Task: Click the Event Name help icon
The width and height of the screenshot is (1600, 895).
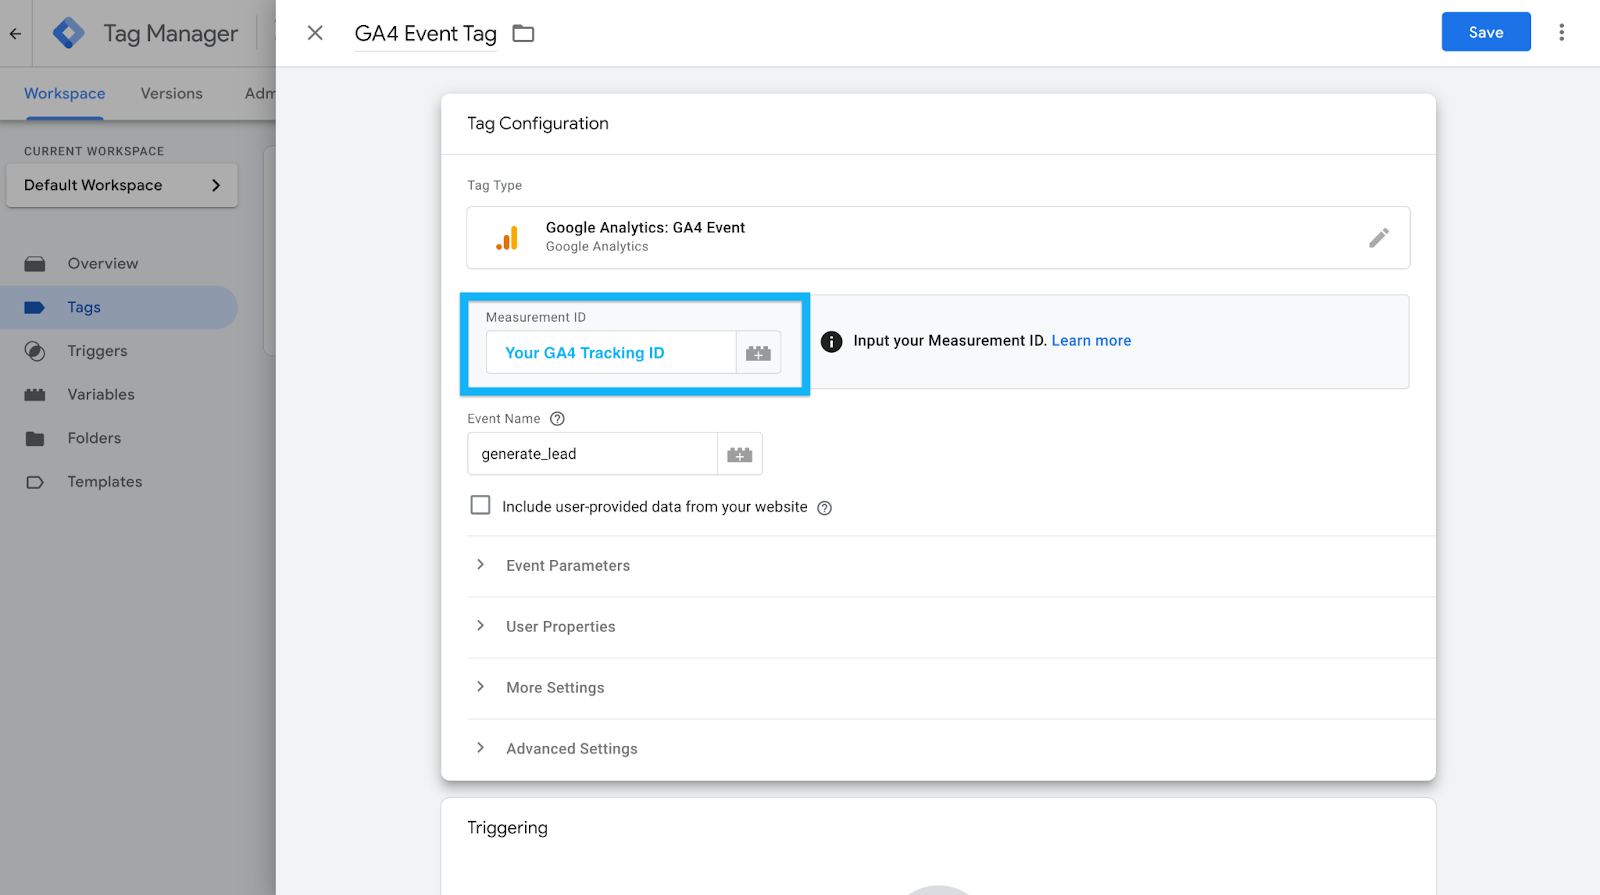Action: 558,419
